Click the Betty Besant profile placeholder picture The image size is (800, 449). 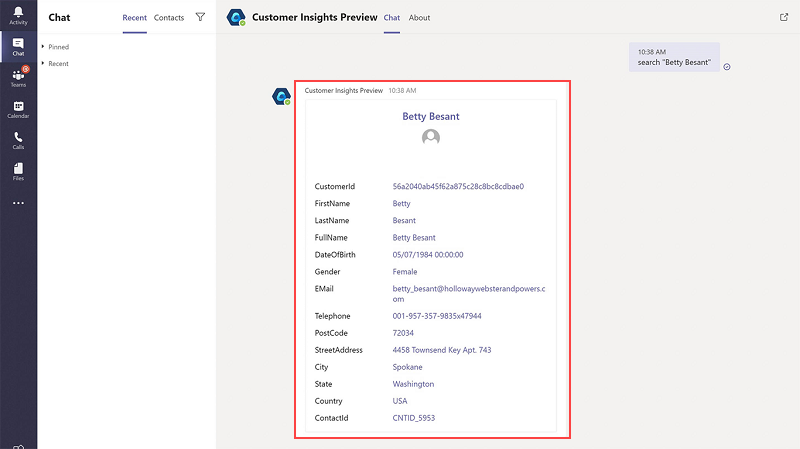(431, 137)
